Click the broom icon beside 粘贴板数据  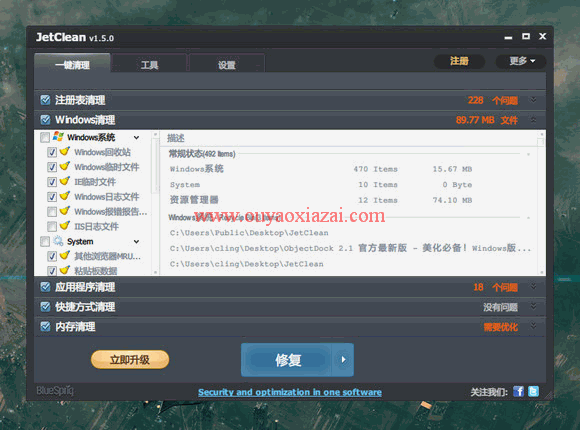(65, 270)
